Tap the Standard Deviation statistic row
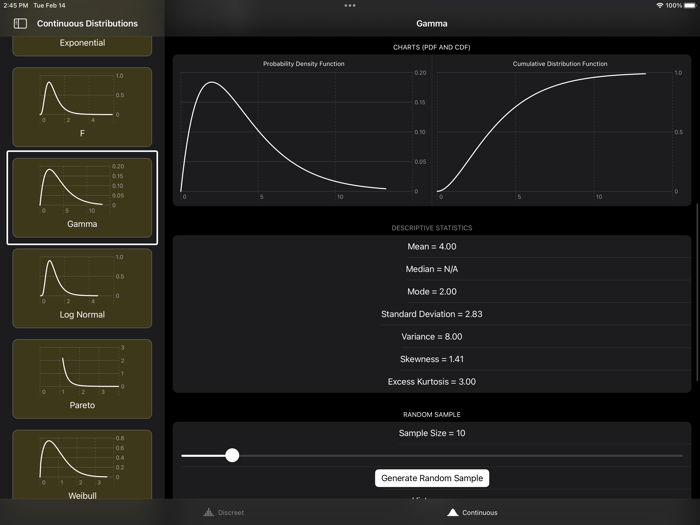Viewport: 700px width, 525px height. [x=432, y=314]
